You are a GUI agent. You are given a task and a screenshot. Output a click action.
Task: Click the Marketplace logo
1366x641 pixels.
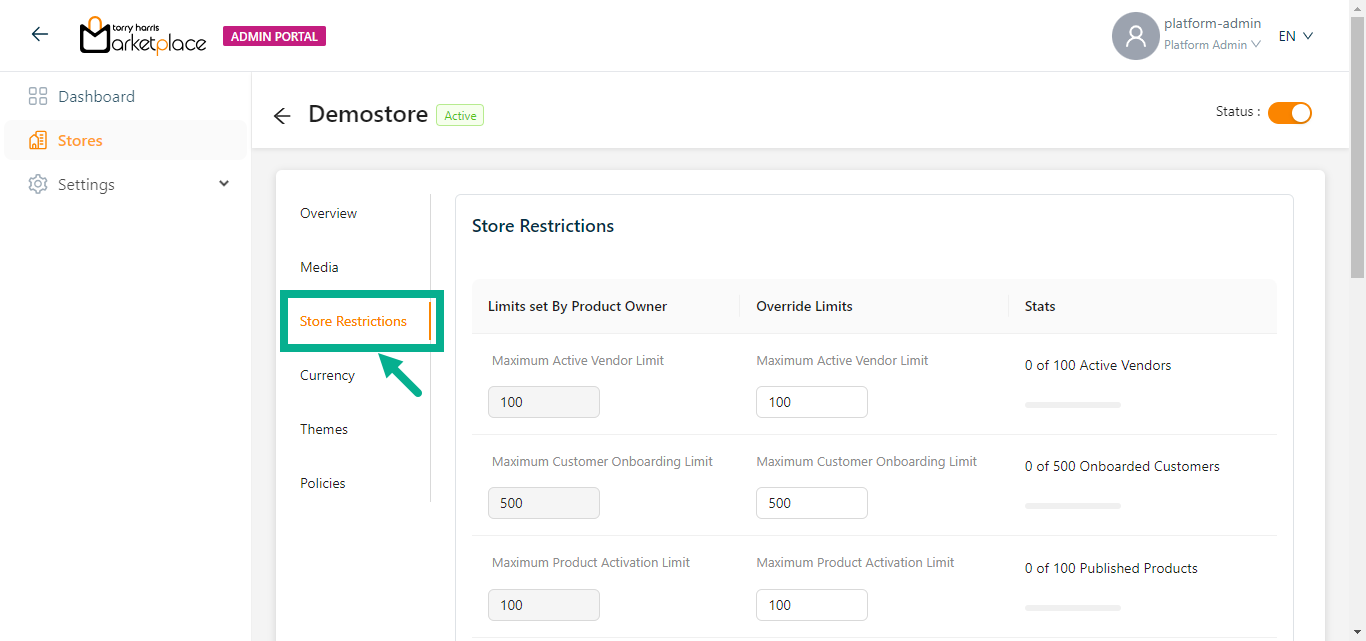(x=143, y=36)
